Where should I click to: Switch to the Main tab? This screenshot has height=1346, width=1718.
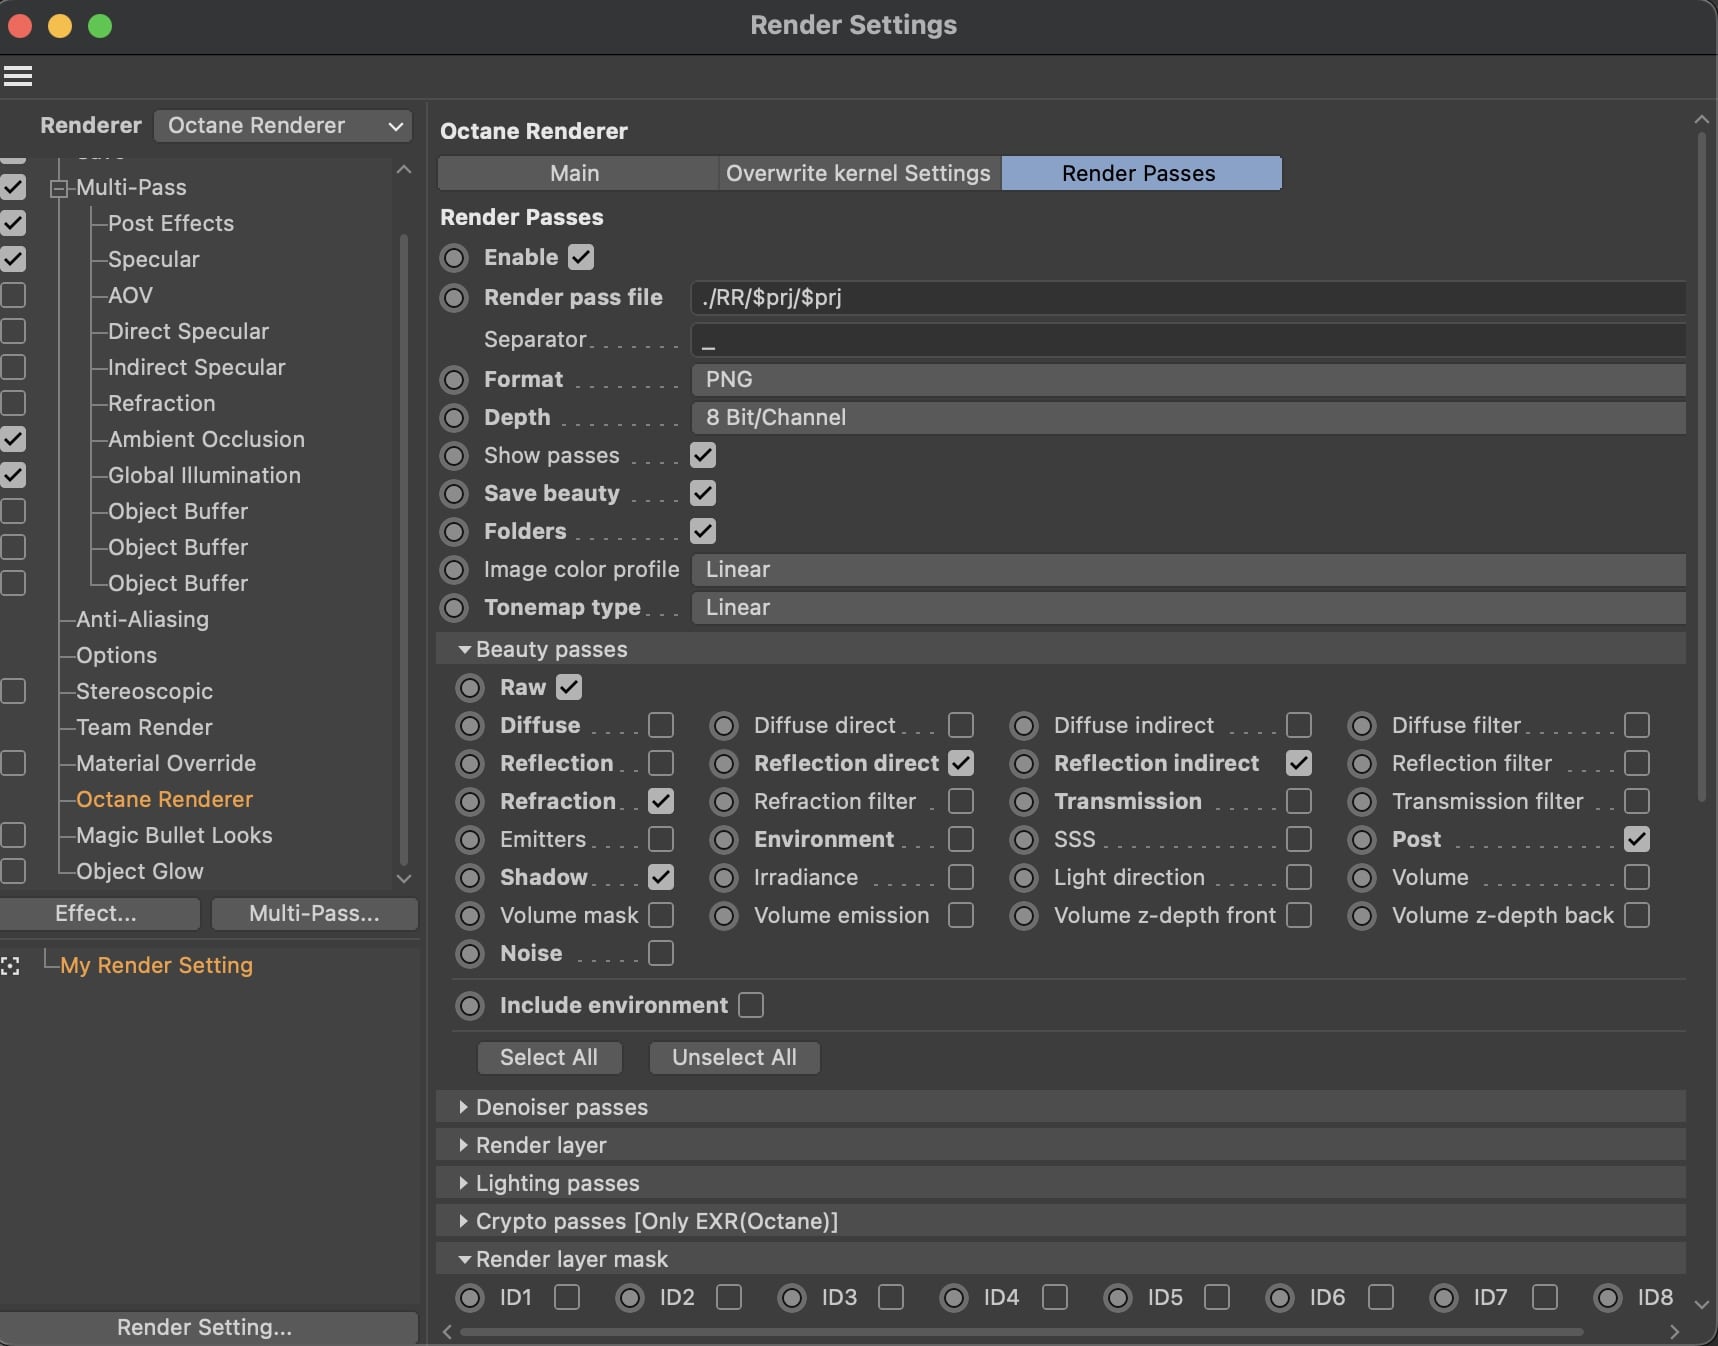pos(578,173)
